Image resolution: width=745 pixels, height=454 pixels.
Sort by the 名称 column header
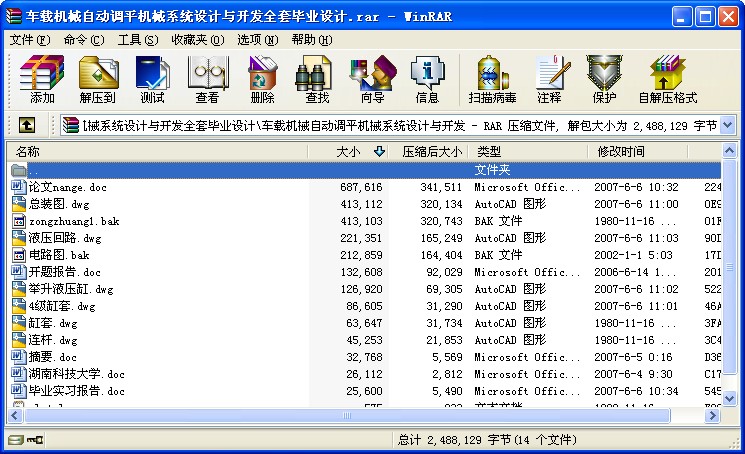(x=158, y=151)
